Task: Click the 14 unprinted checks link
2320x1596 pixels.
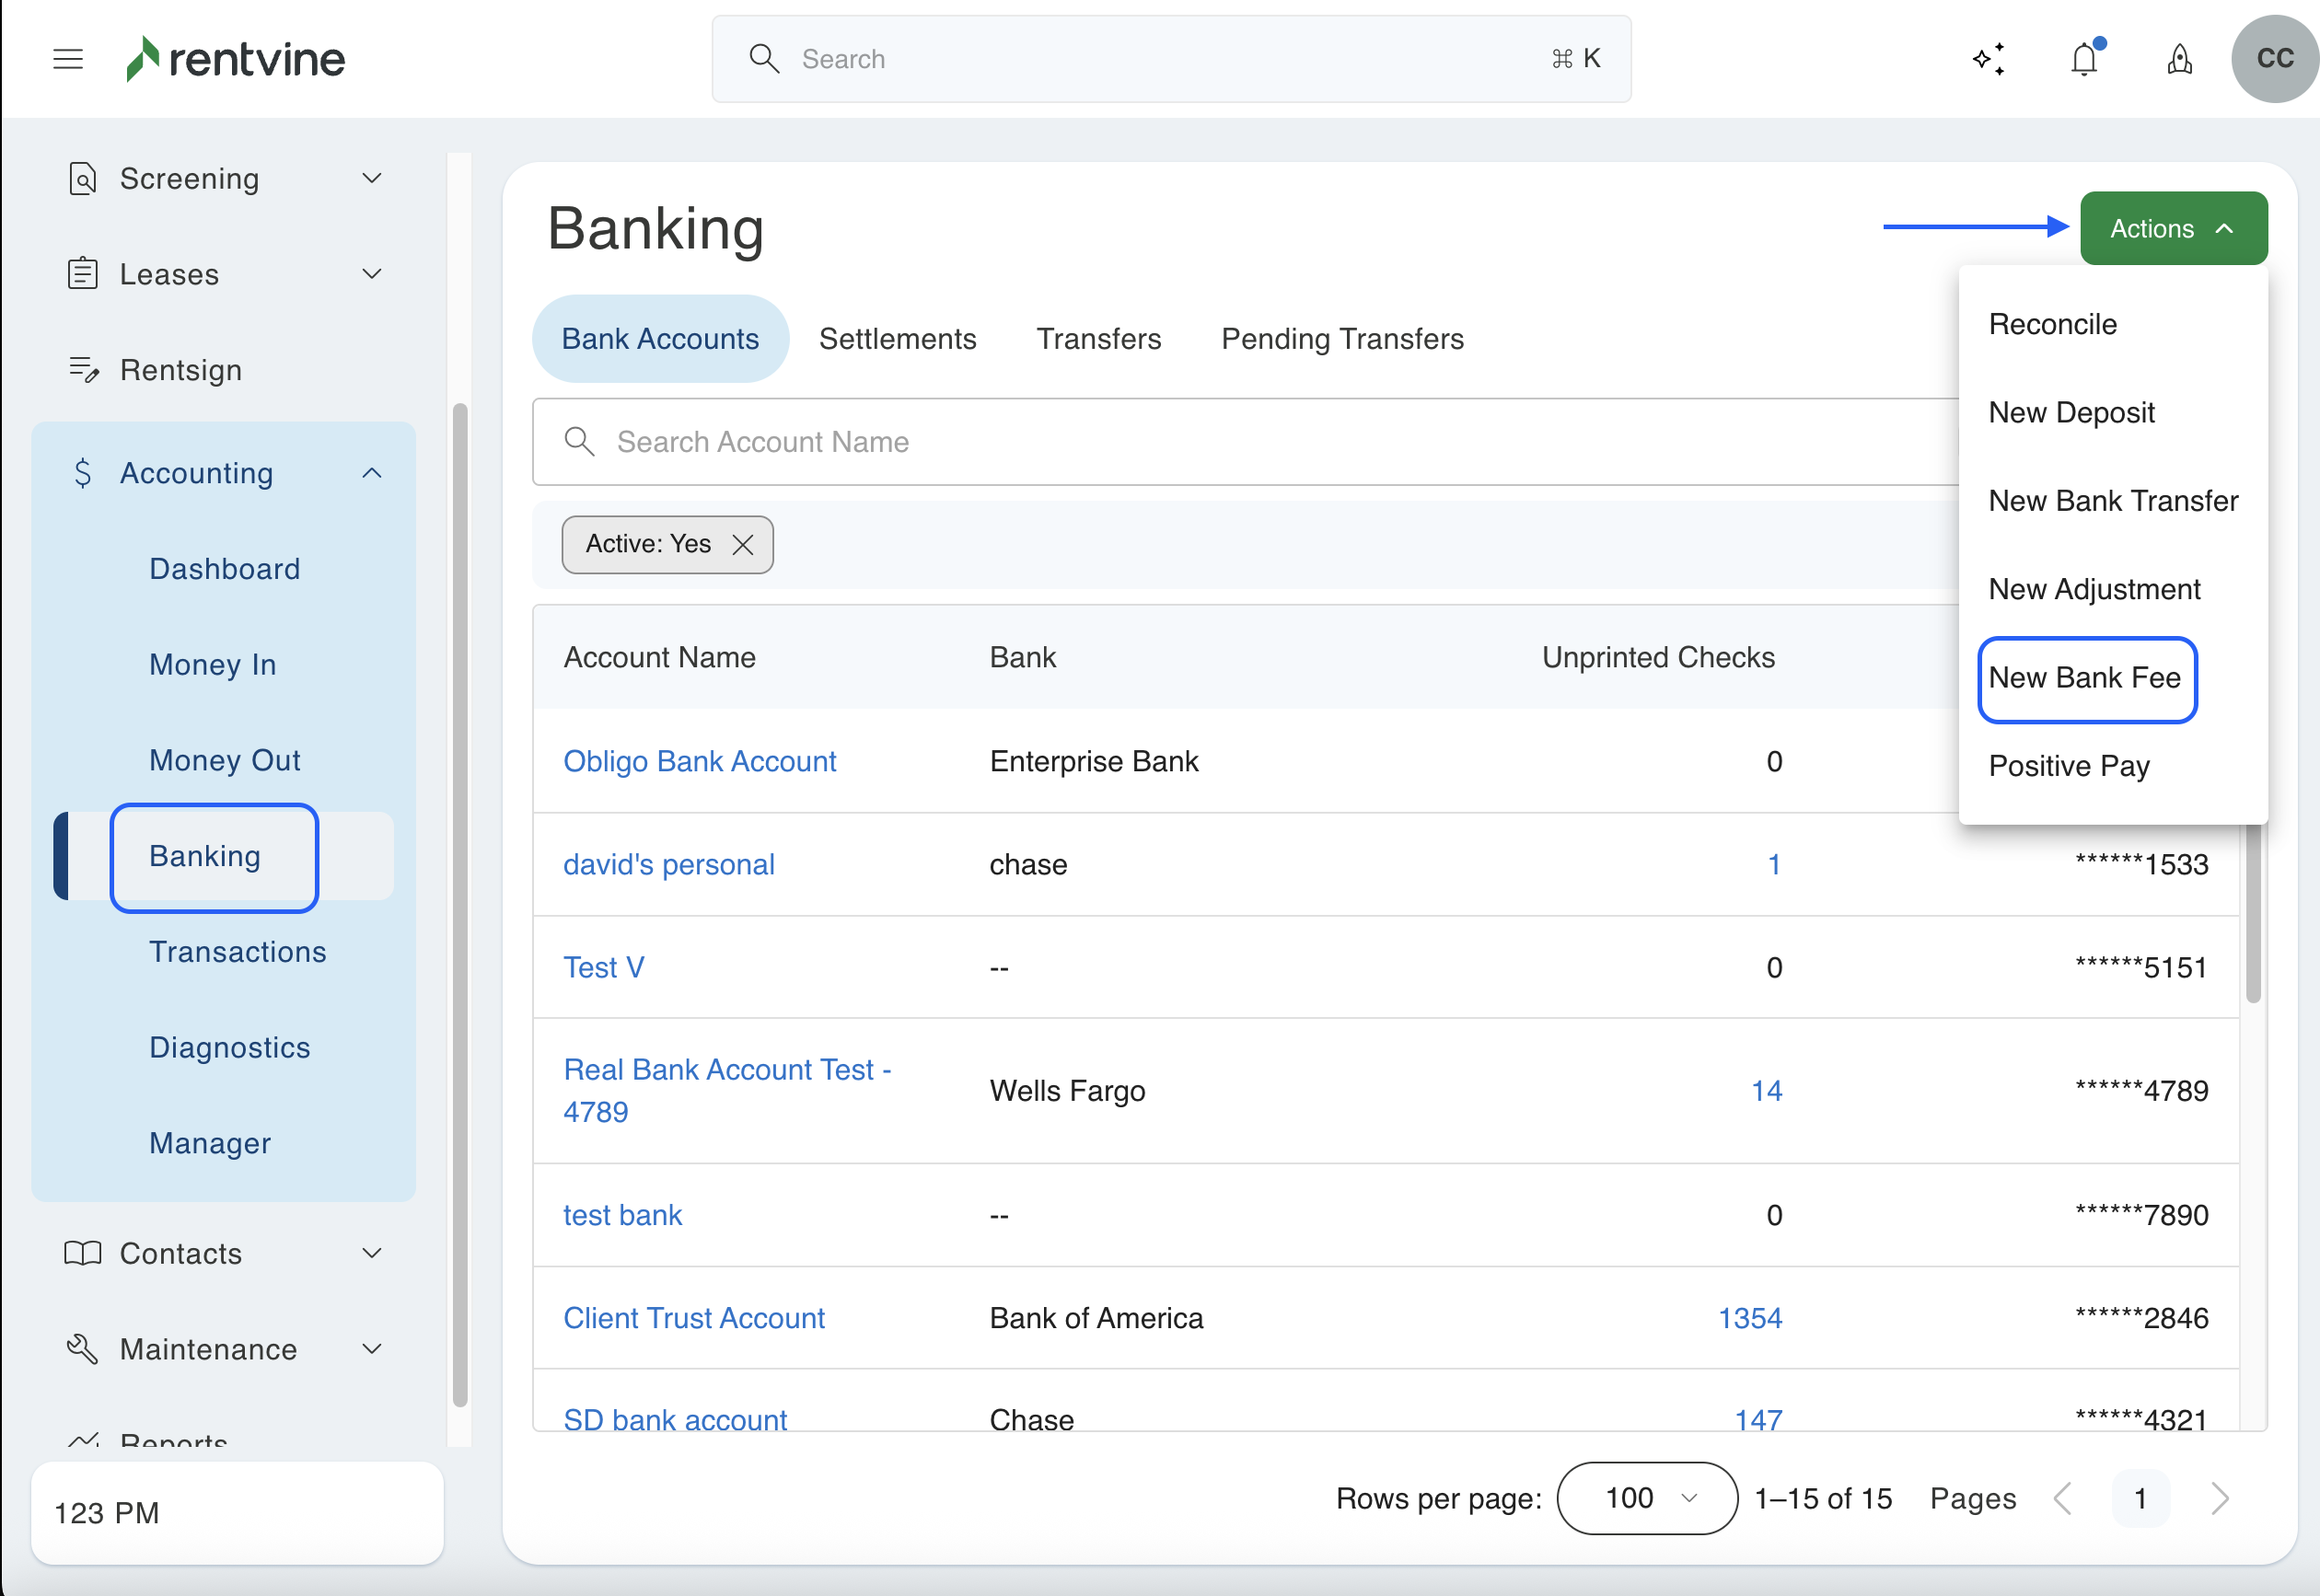Action: click(x=1766, y=1090)
